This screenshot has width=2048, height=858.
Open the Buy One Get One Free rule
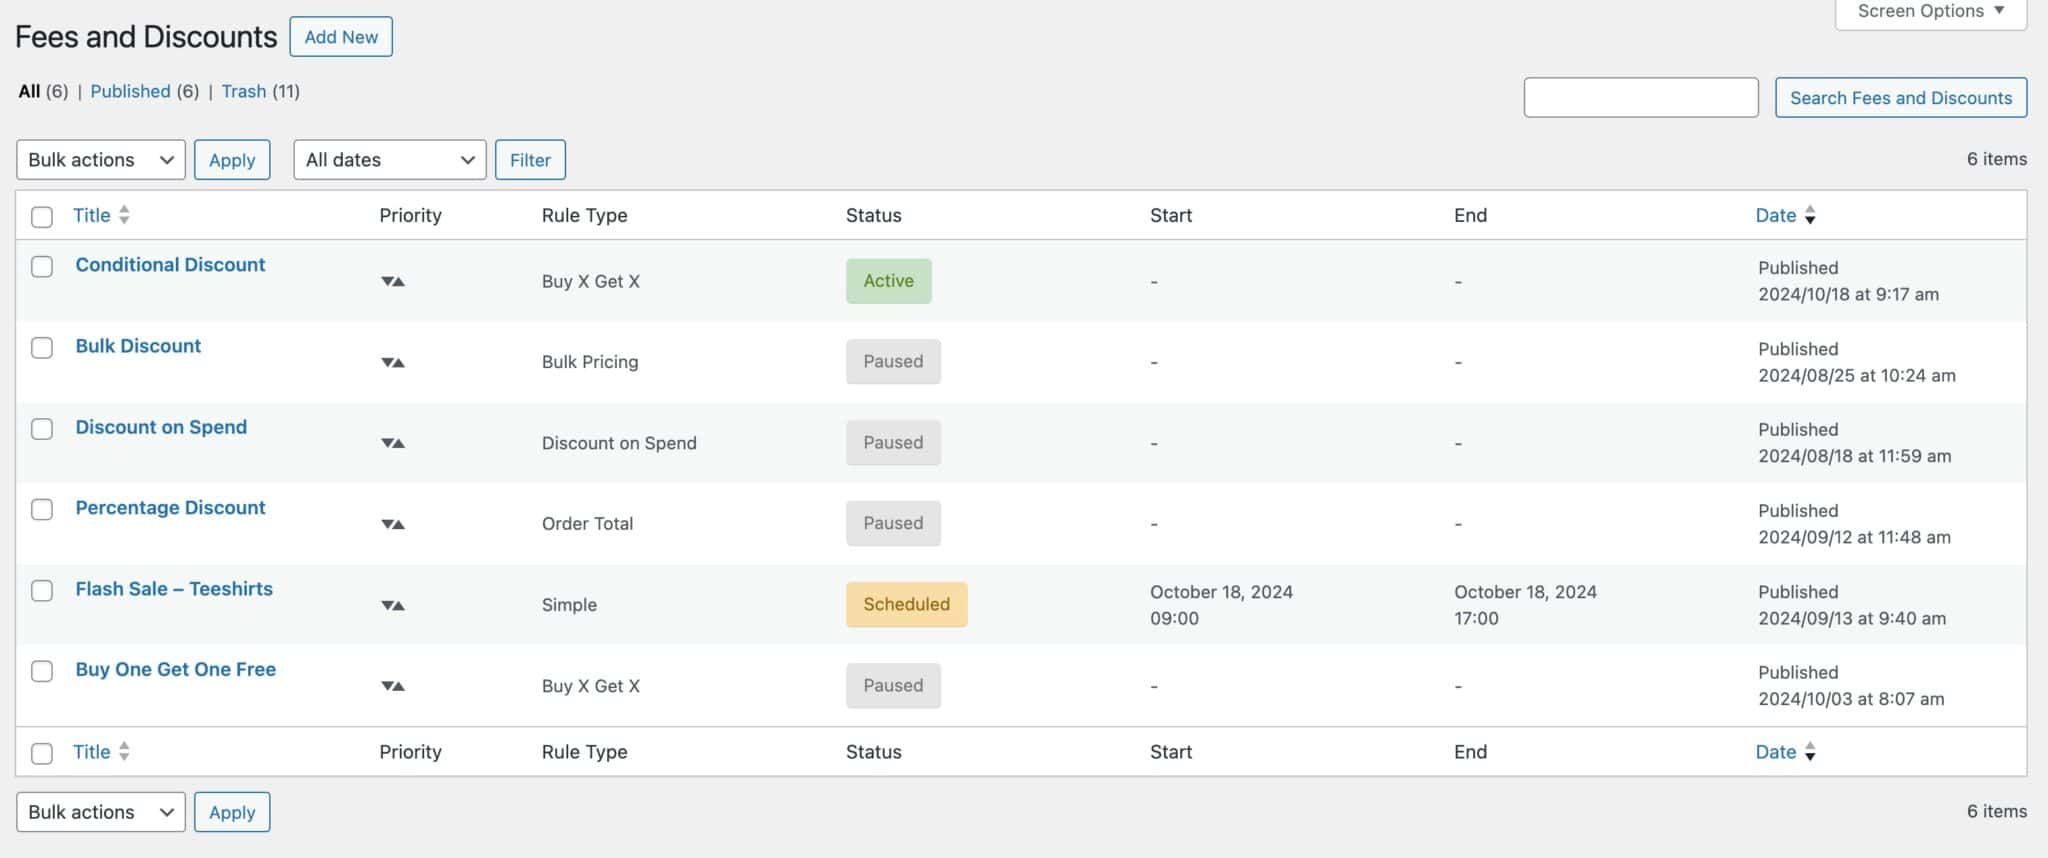[x=176, y=670]
